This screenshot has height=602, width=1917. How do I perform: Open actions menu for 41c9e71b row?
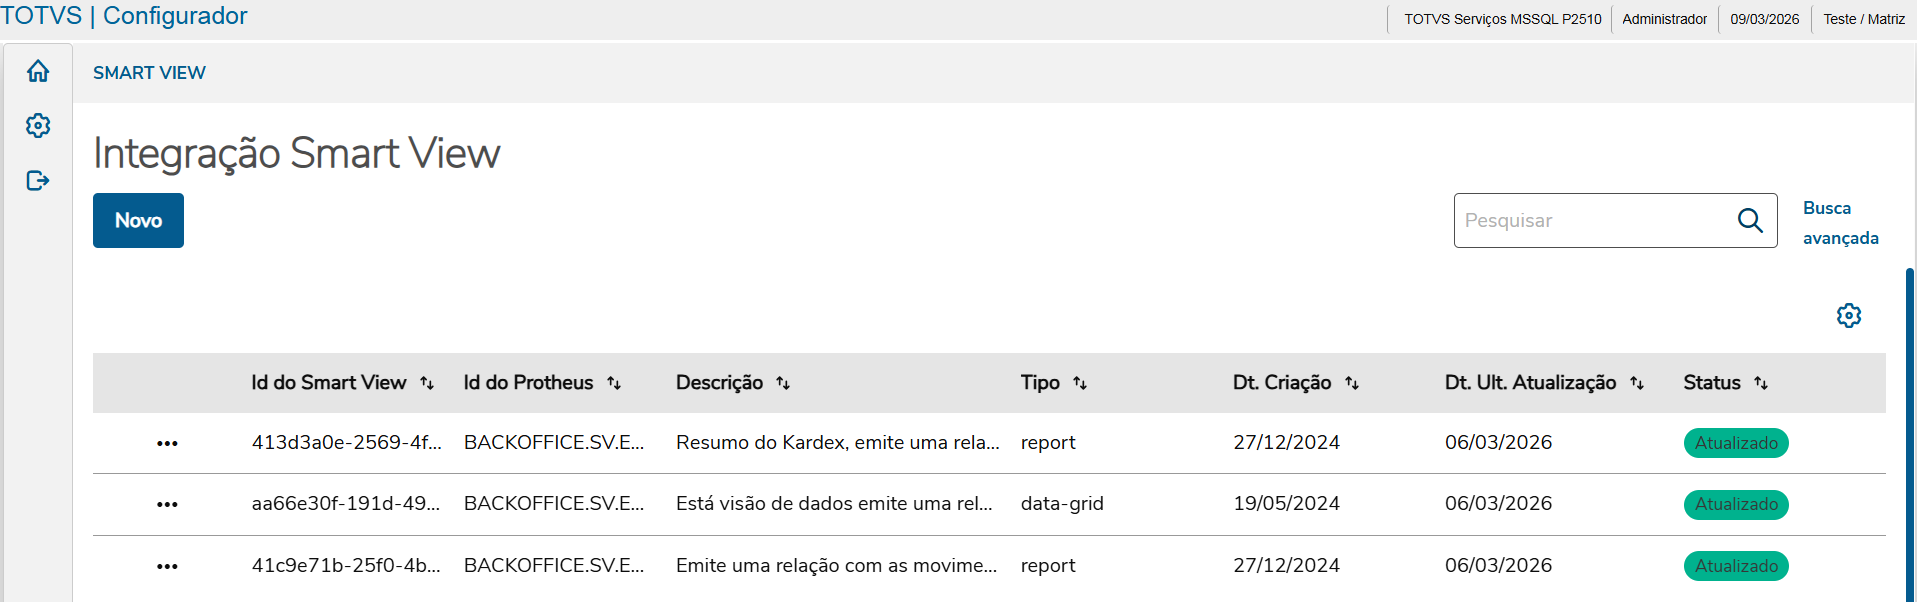point(167,566)
